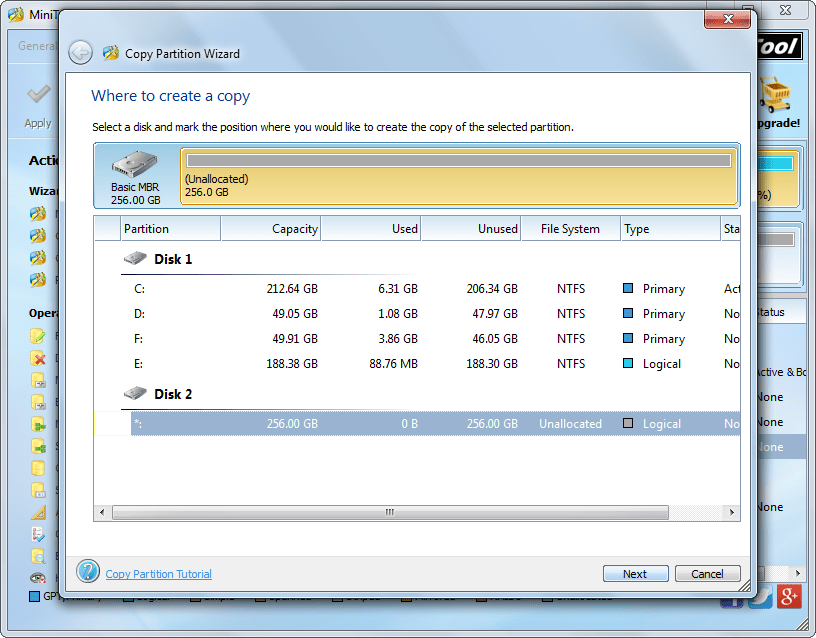816x638 pixels.
Task: Open the Copy Partition Tutorial link
Action: [158, 574]
